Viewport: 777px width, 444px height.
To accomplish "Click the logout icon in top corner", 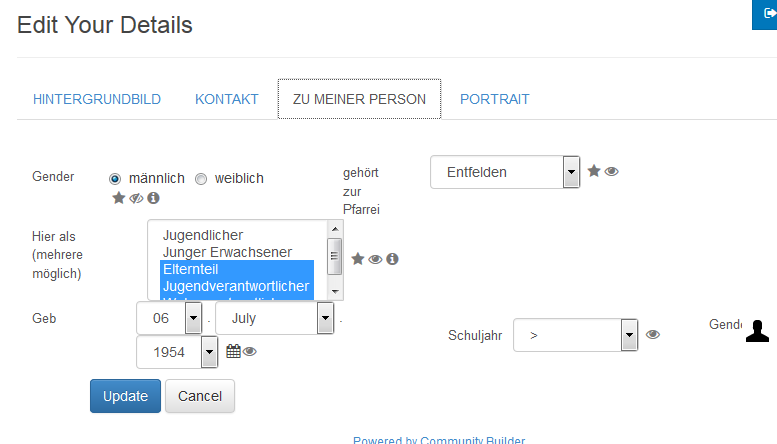I will (770, 13).
